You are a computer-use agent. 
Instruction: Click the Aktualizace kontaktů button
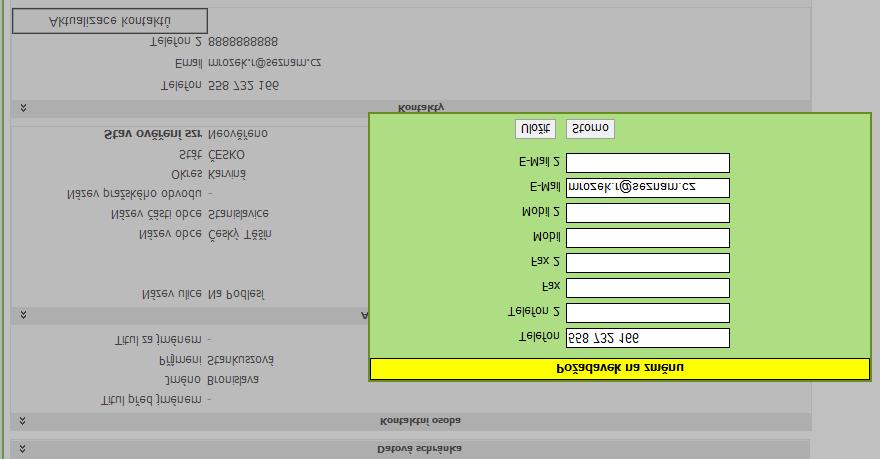[x=110, y=21]
